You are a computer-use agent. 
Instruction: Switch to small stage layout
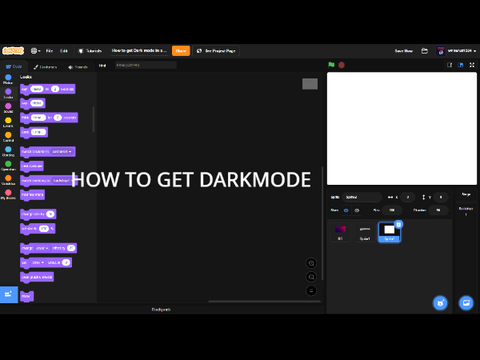[x=450, y=65]
